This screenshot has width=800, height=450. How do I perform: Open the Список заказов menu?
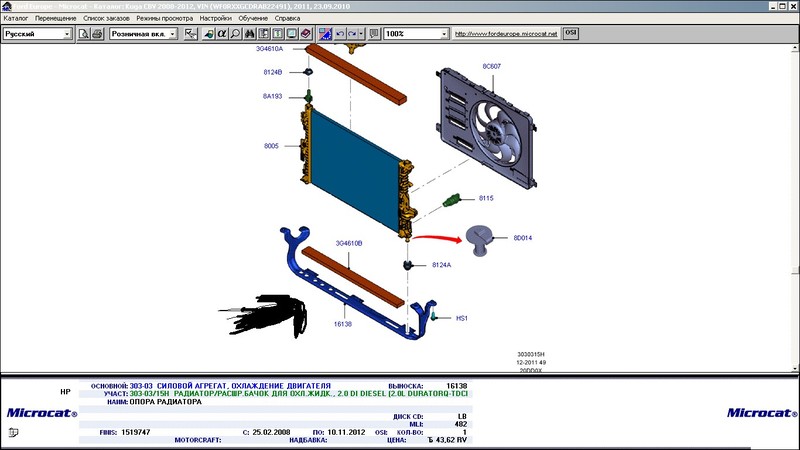point(106,18)
